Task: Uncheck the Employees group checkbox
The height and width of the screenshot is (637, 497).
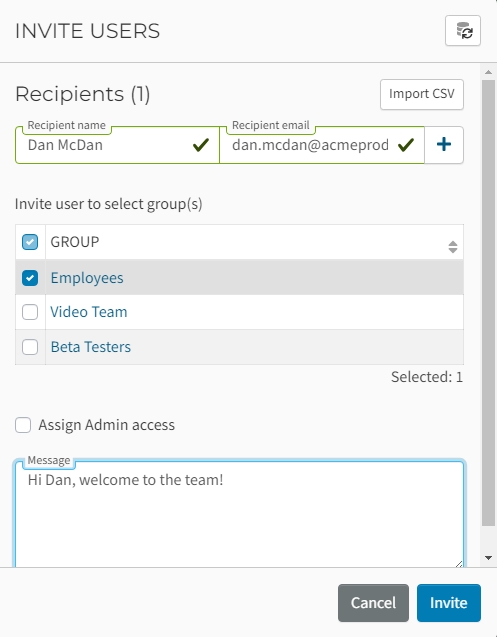Action: pyautogui.click(x=30, y=278)
